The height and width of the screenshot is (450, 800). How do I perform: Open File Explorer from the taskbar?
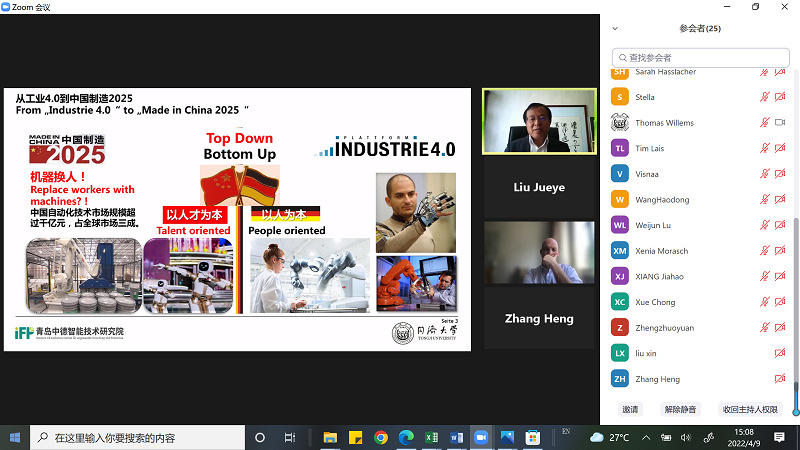(330, 438)
